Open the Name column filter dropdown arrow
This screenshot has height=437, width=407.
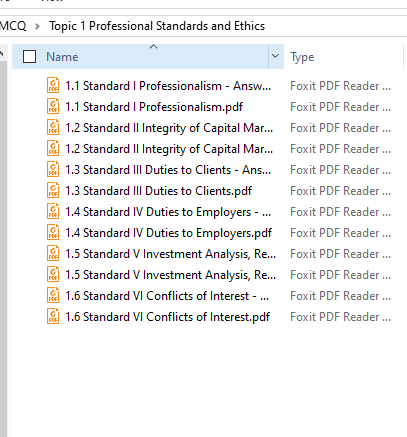[276, 56]
